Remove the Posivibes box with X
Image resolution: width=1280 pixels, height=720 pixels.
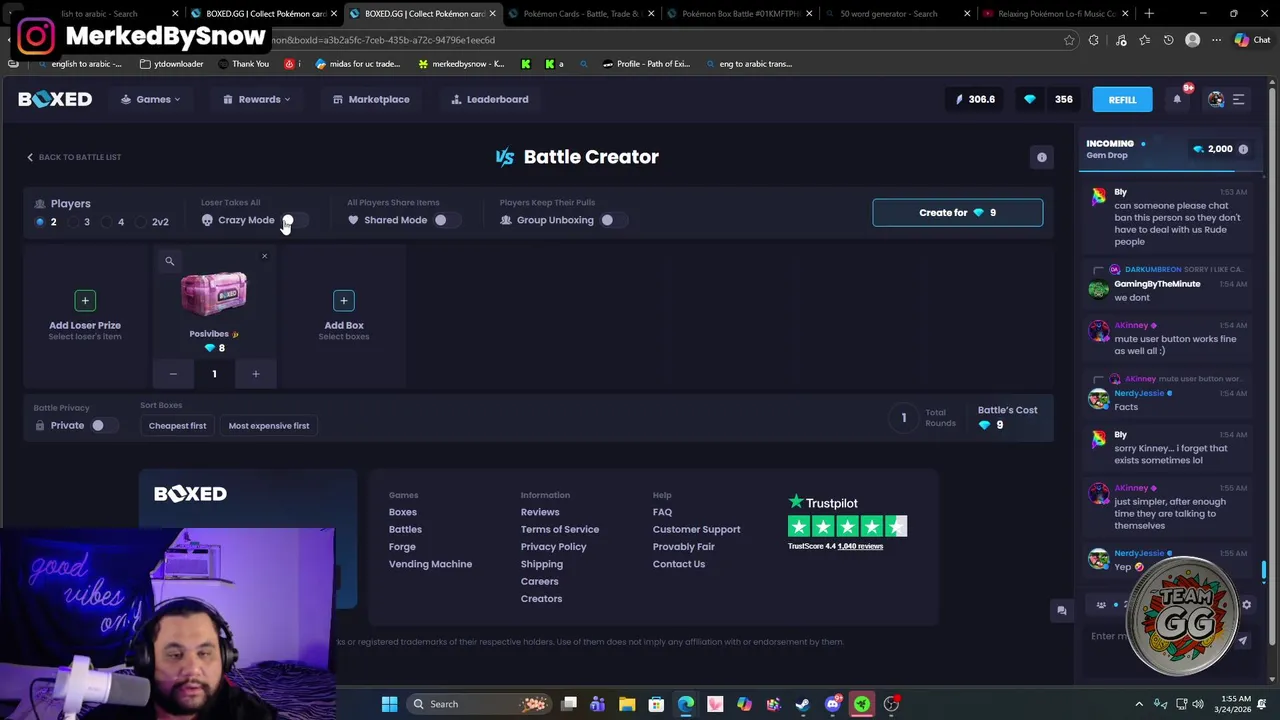click(x=264, y=257)
